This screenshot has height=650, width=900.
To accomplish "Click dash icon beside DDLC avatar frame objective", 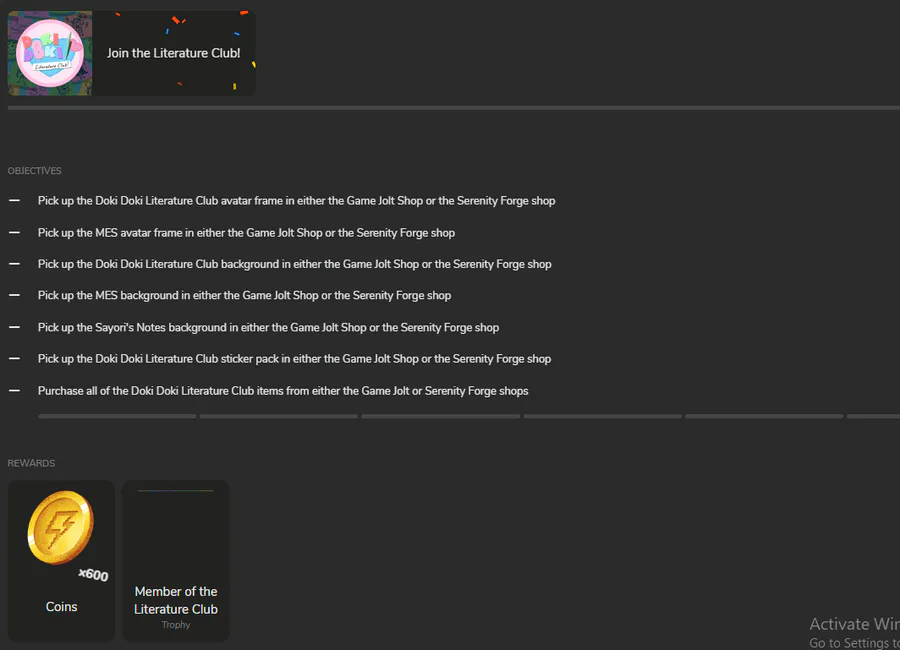I will [x=14, y=200].
